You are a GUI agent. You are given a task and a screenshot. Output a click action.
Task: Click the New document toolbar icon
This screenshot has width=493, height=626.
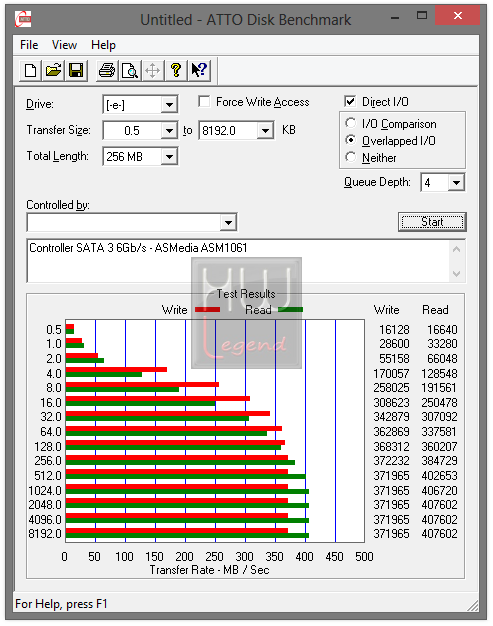tap(30, 71)
